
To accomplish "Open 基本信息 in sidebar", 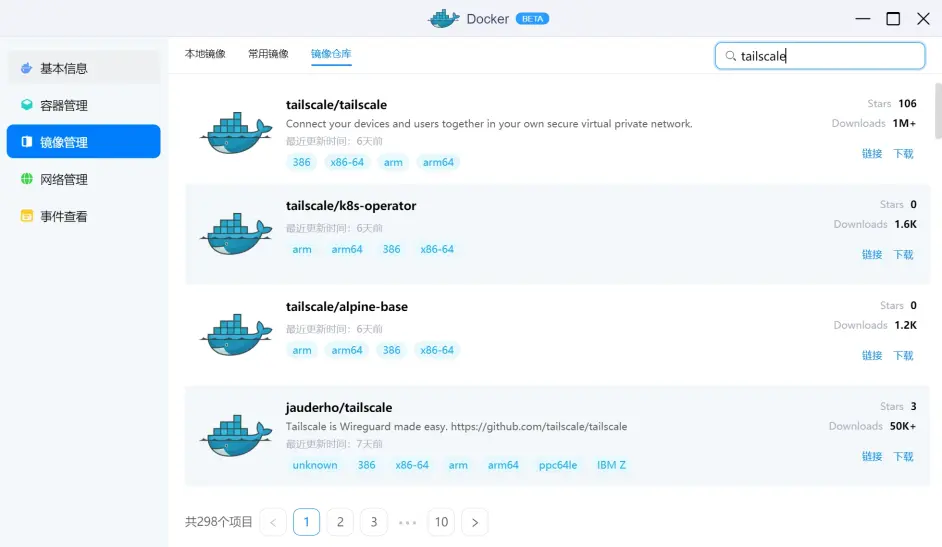I will [84, 68].
